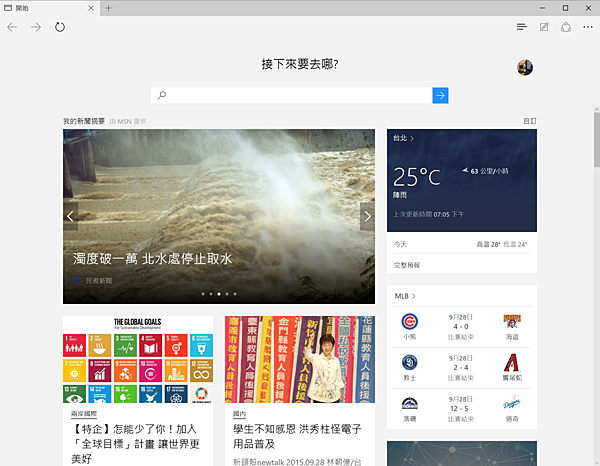
Task: Select the 開始 tab
Action: [x=50, y=8]
